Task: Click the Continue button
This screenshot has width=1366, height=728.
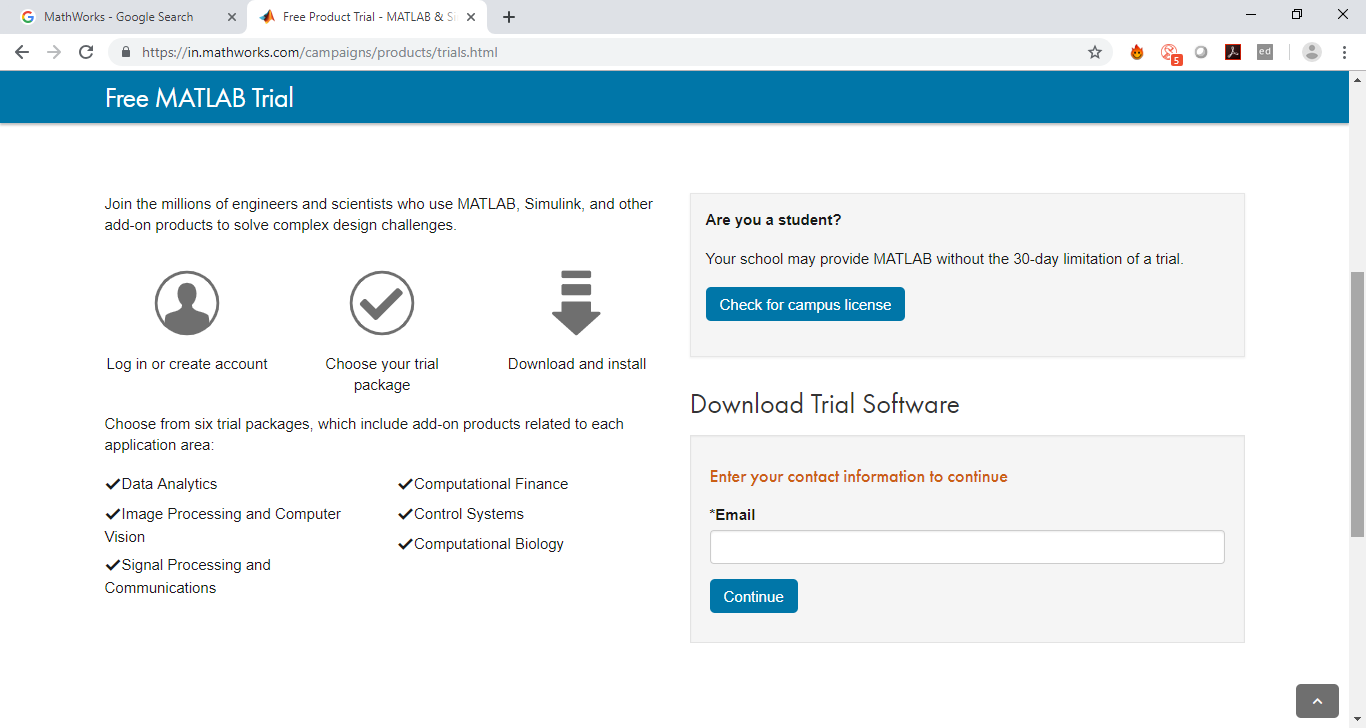Action: (754, 596)
